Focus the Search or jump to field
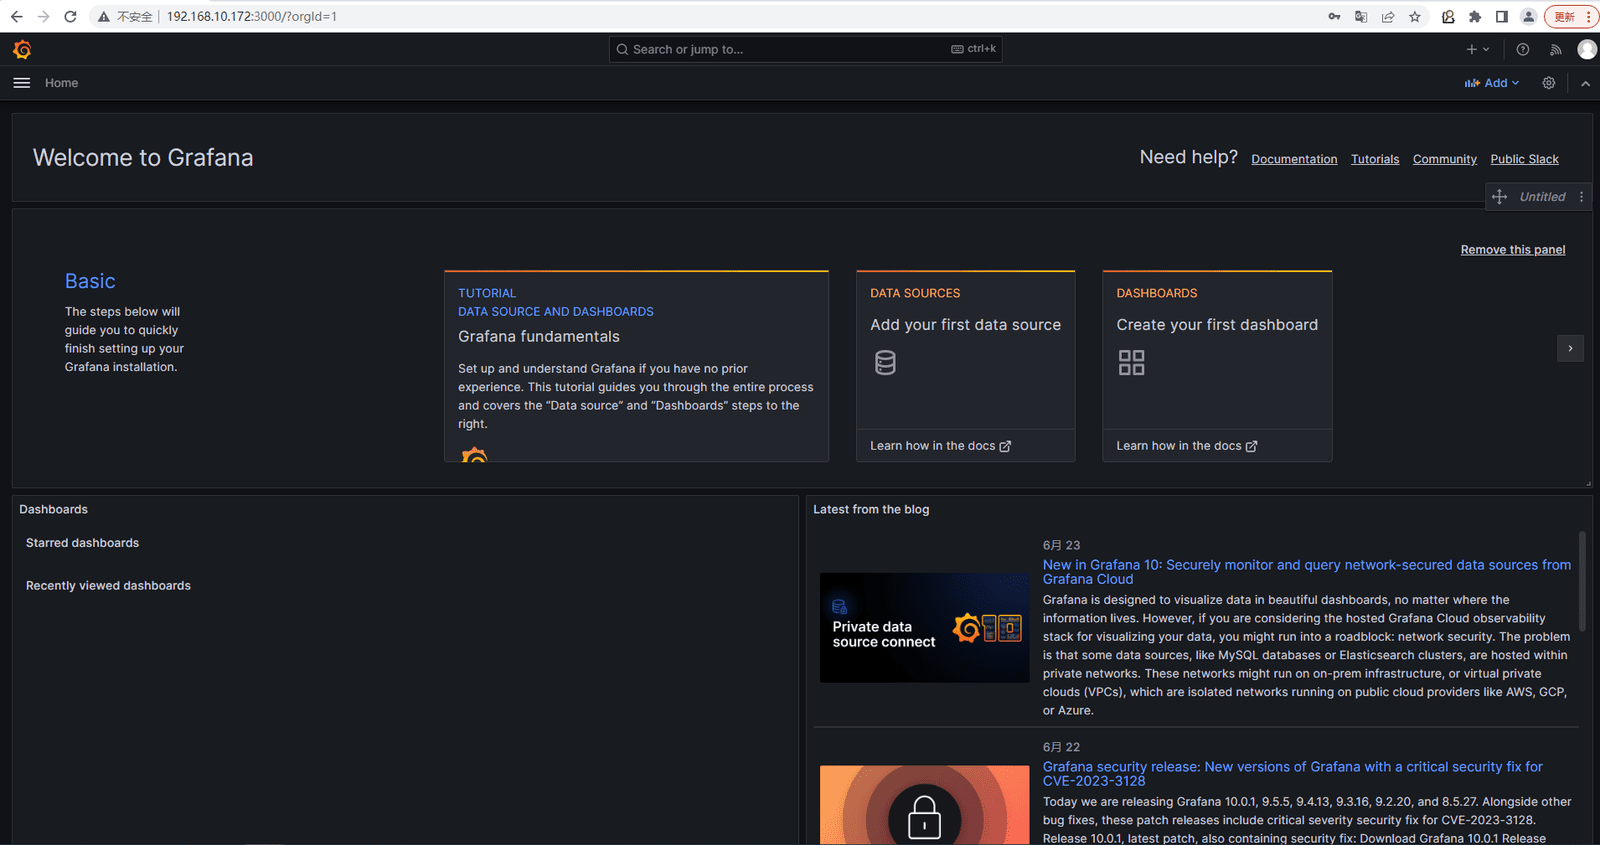Screen dimensions: 1600x845 pos(805,49)
